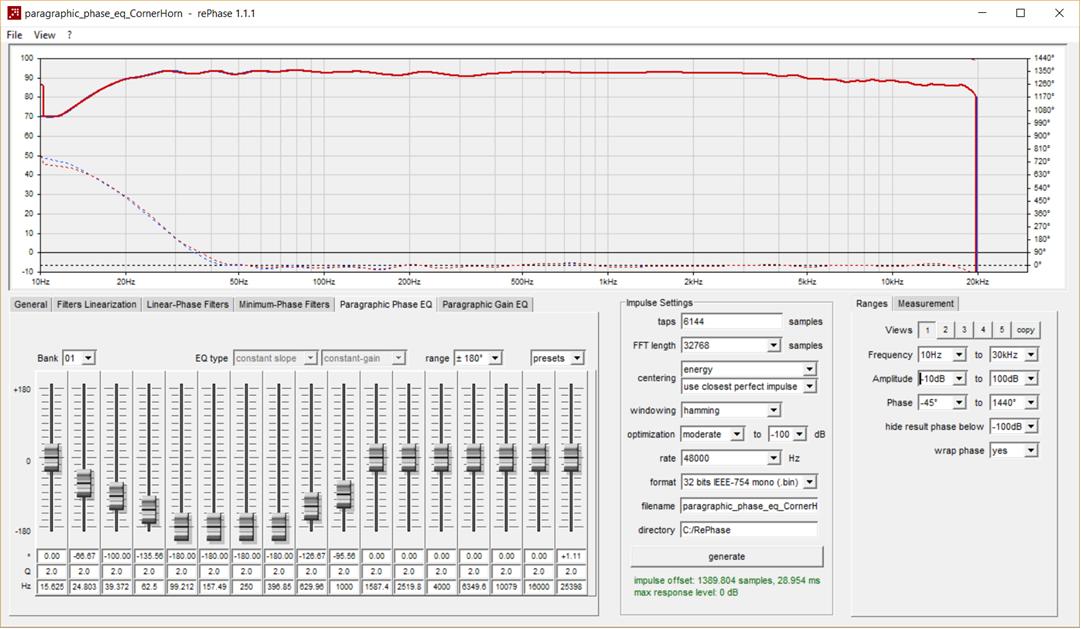The height and width of the screenshot is (629, 1081).
Task: Click the generate button
Action: pos(727,557)
